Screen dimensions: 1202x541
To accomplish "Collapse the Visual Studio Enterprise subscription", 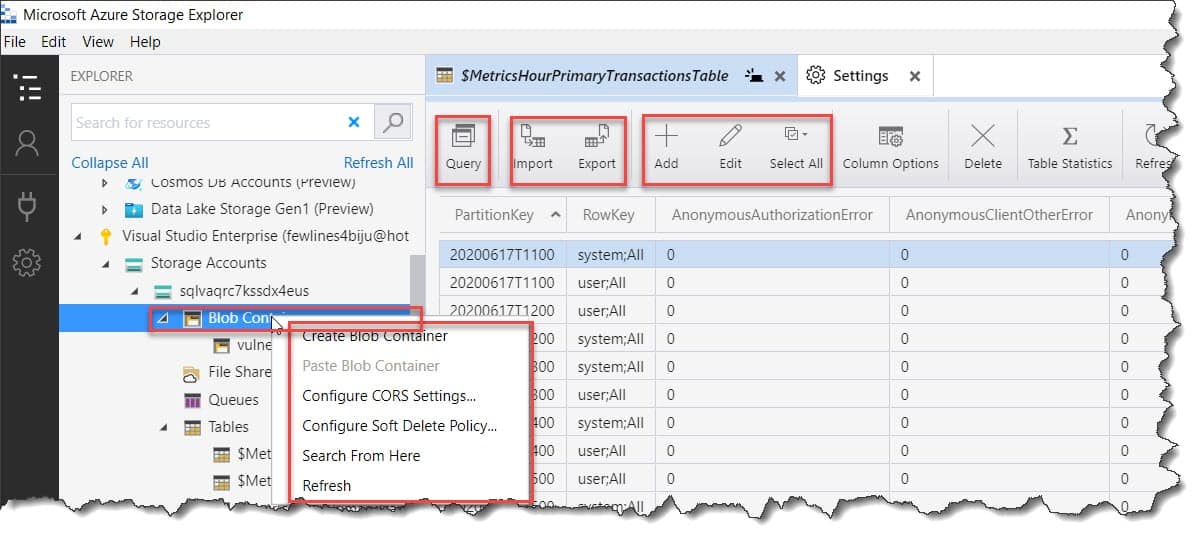I will point(79,236).
